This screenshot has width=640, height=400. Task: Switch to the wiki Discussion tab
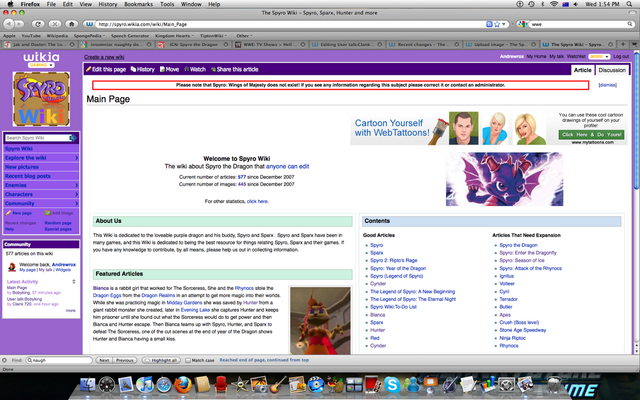tap(612, 70)
